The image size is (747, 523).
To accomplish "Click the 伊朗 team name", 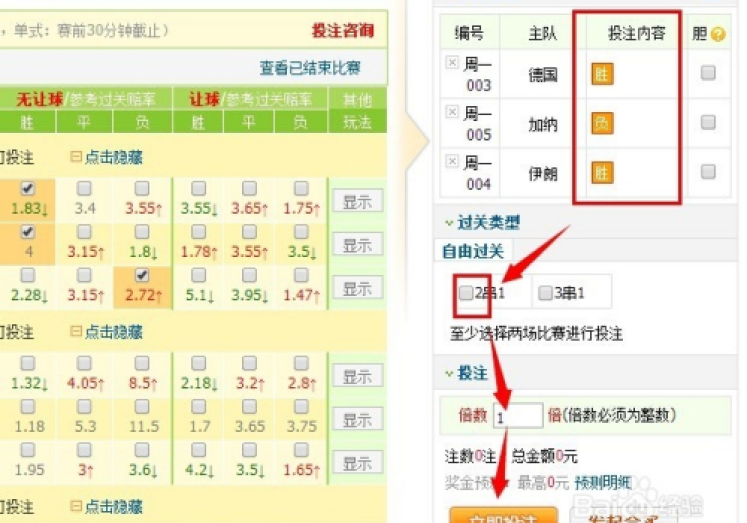I will pyautogui.click(x=543, y=174).
